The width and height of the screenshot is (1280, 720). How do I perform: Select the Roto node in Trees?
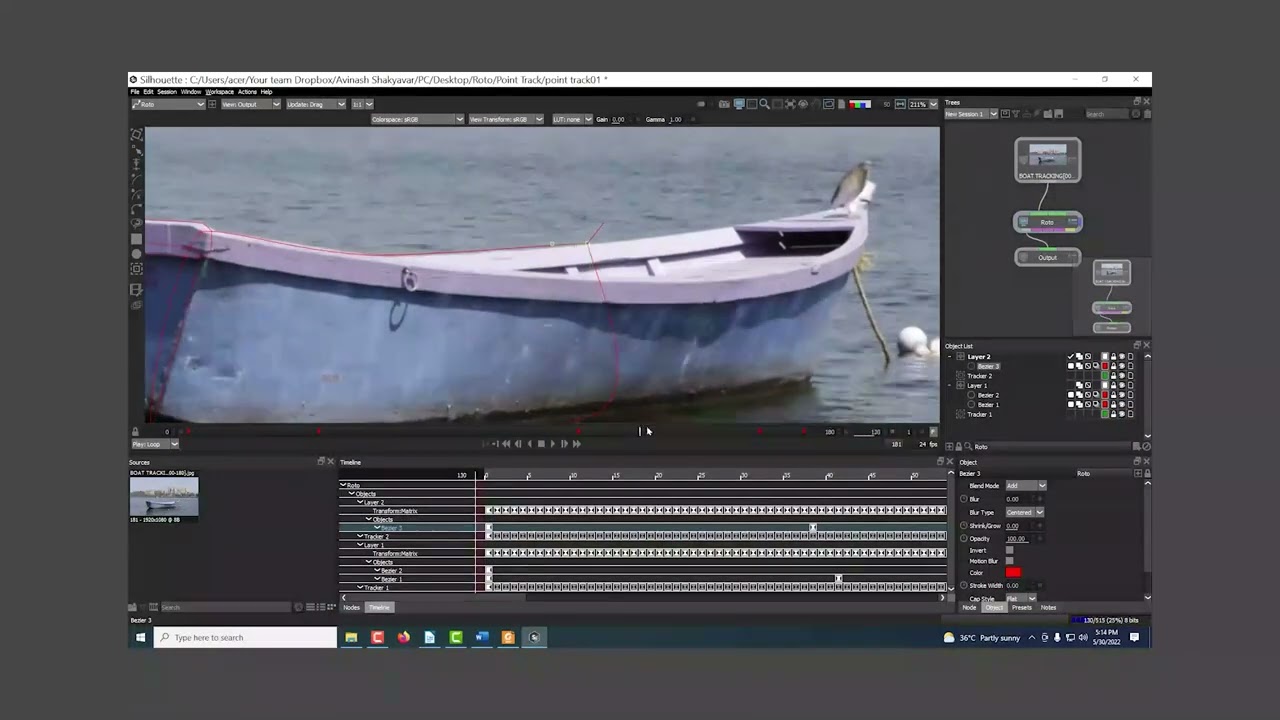click(1047, 222)
